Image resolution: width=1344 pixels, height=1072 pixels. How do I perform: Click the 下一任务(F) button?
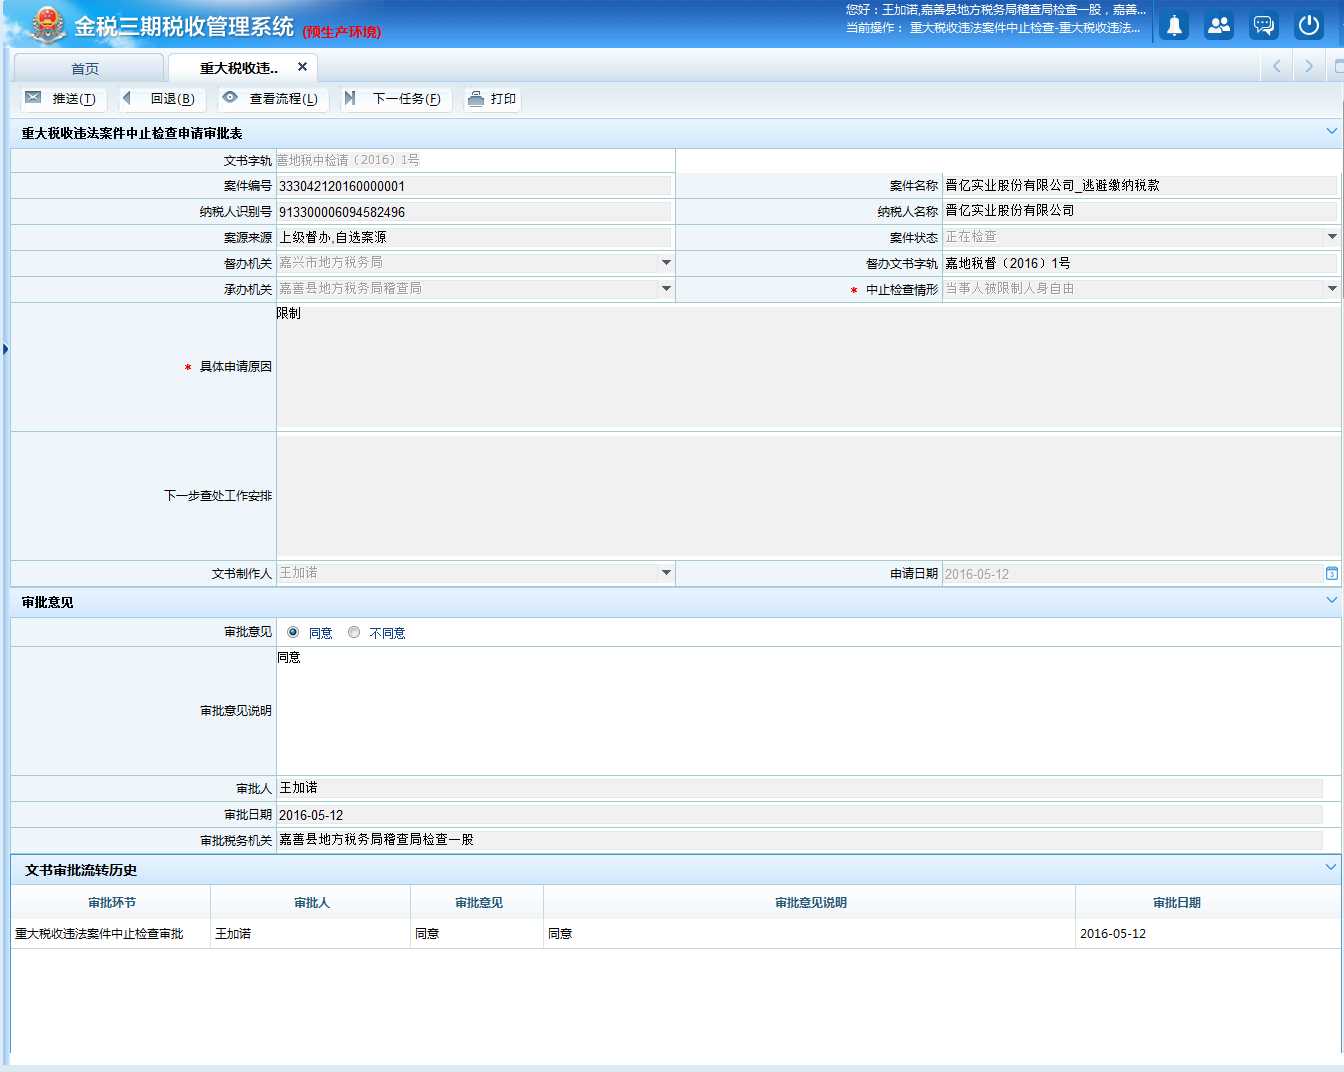(x=395, y=99)
